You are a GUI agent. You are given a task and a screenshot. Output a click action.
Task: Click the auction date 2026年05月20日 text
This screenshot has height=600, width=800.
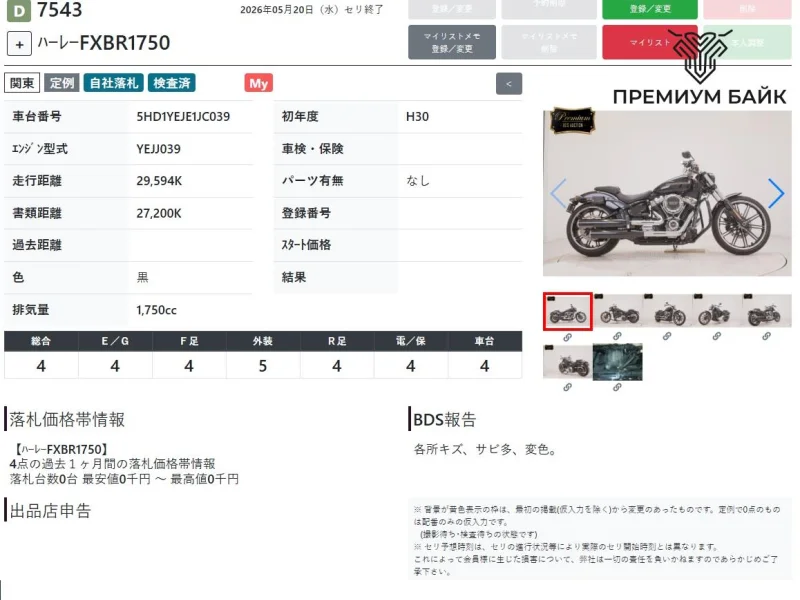pos(277,10)
